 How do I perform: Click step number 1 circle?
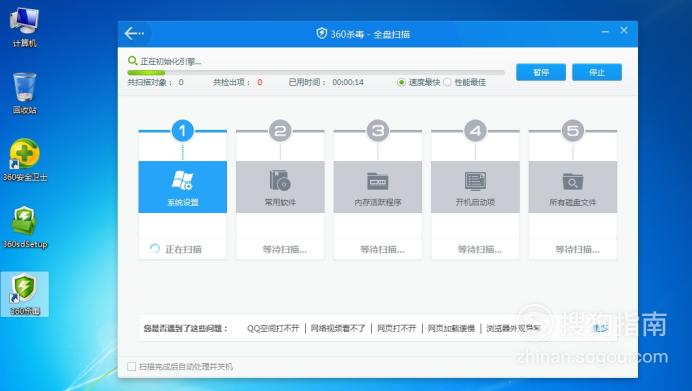pos(182,131)
